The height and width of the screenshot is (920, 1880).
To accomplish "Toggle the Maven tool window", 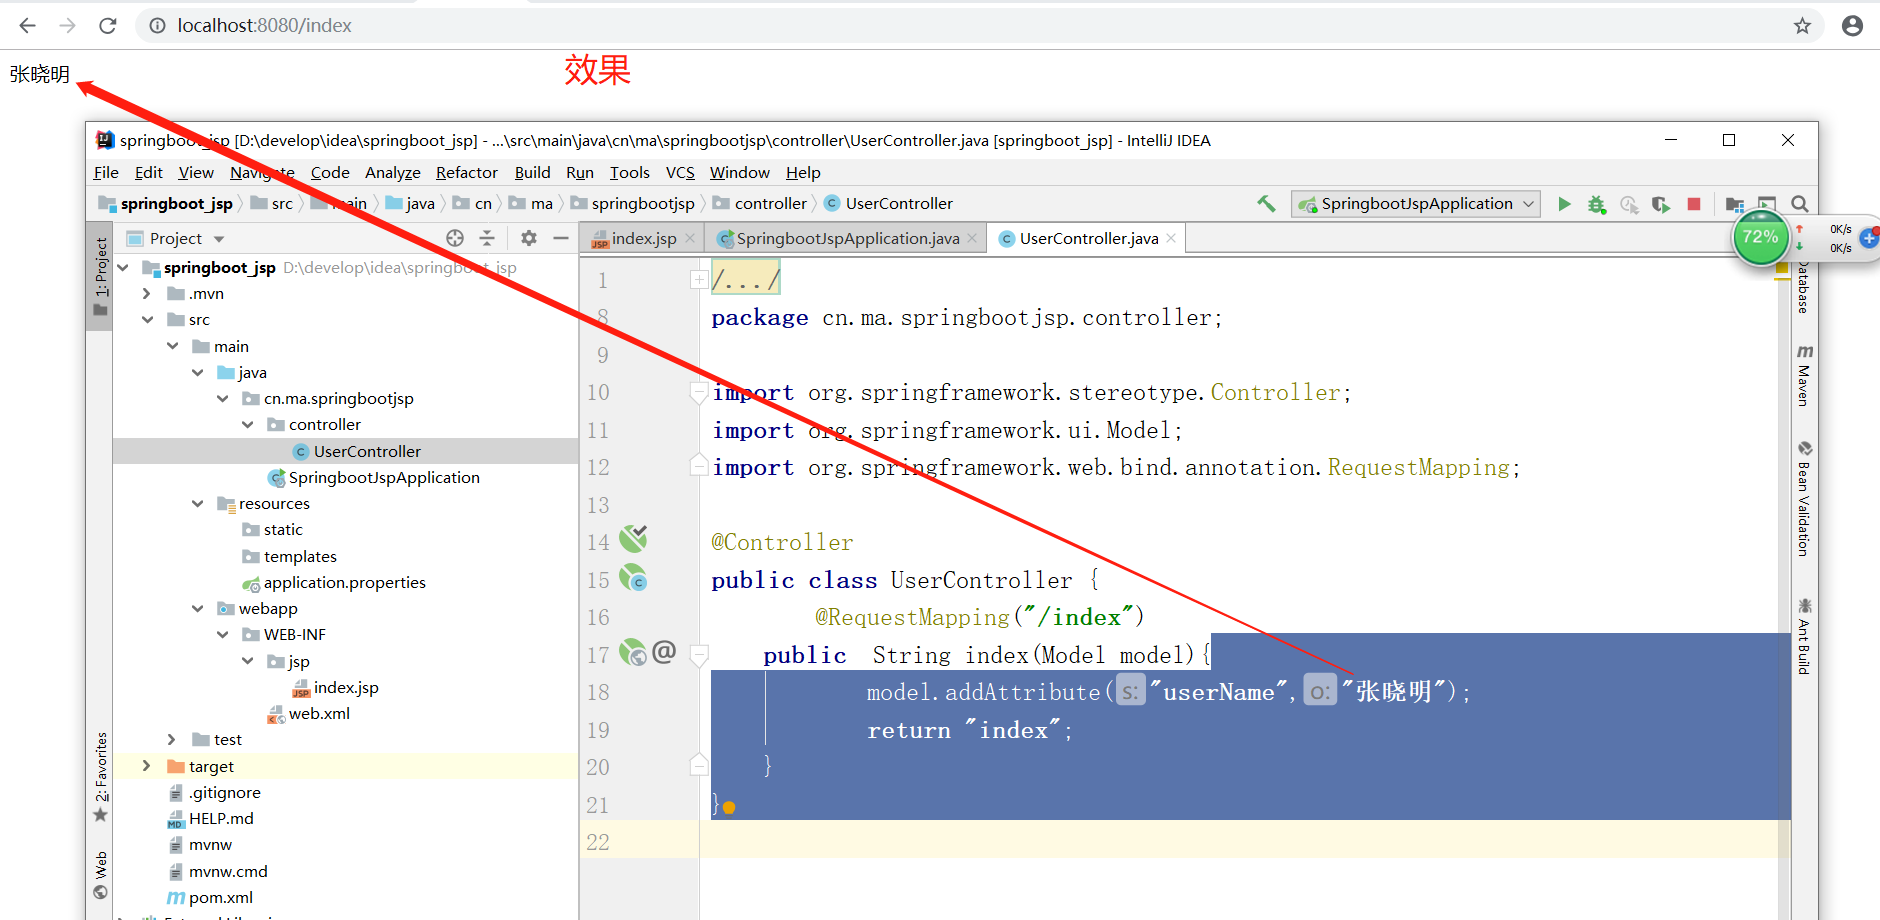I will click(1804, 375).
